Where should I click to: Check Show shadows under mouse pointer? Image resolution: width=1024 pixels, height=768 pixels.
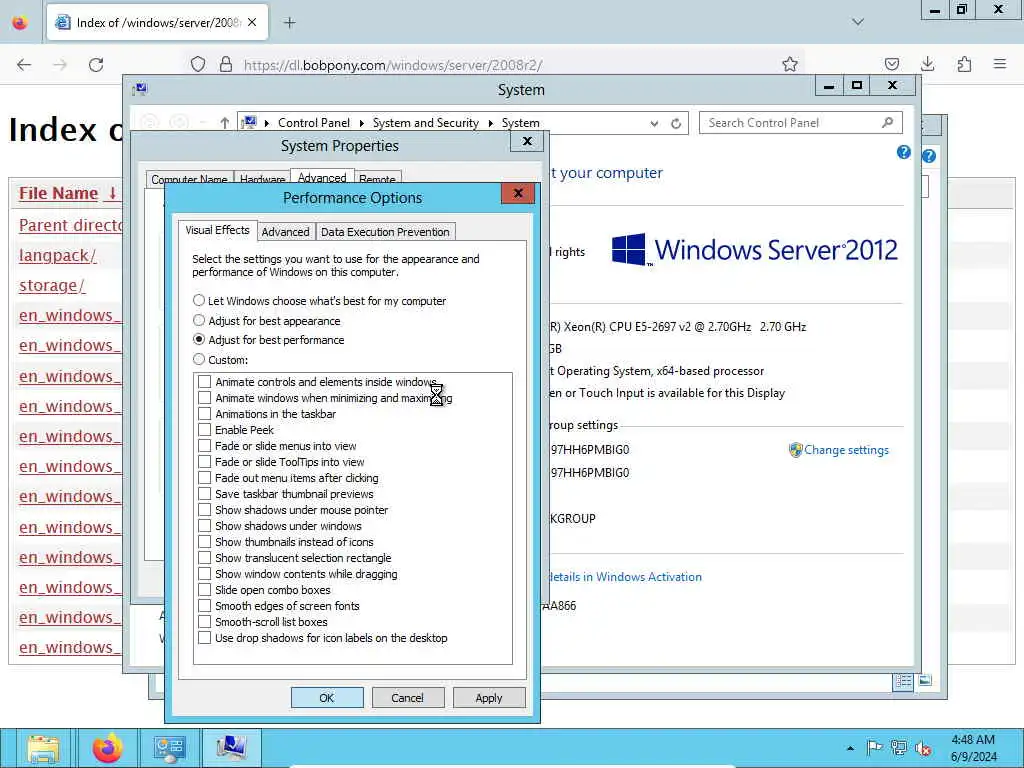point(204,509)
